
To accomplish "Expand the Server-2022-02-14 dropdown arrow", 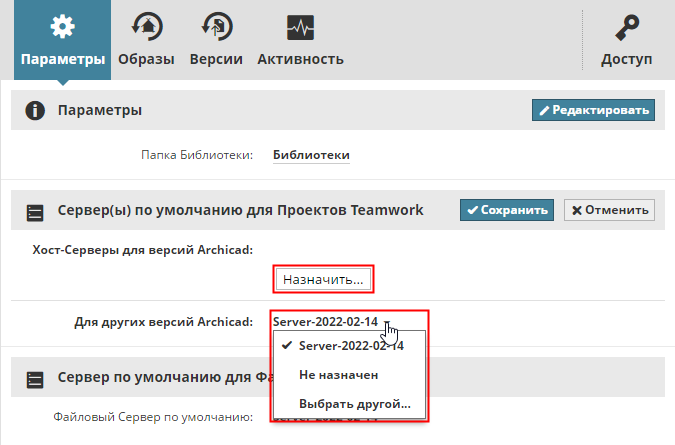I will [387, 322].
